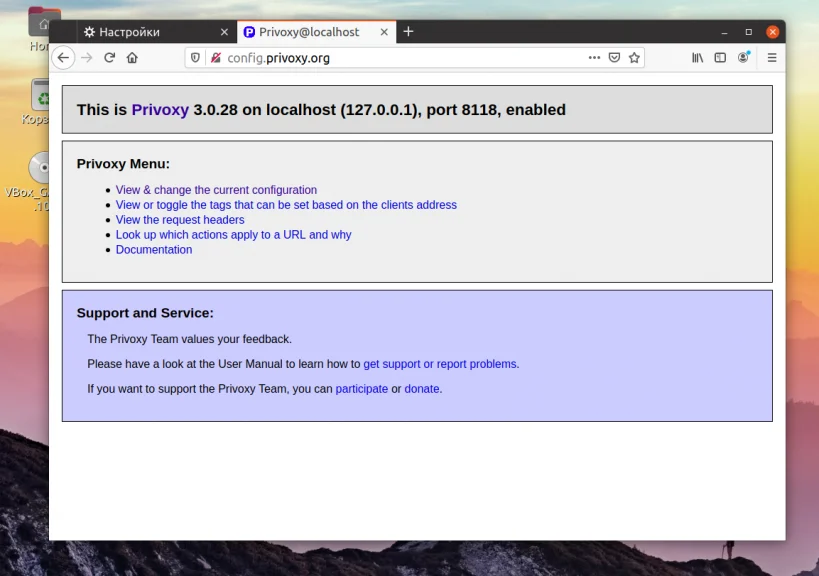Go back using the back arrow button
The image size is (819, 576).
point(63,58)
